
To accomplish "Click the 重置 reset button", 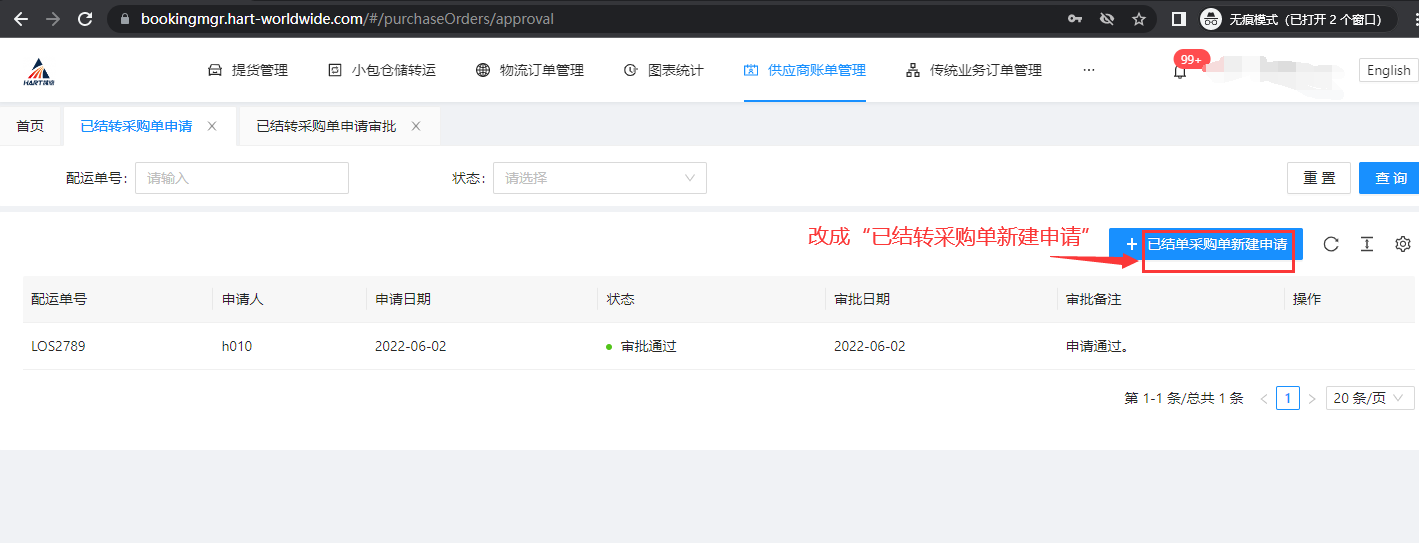I will (x=1319, y=178).
